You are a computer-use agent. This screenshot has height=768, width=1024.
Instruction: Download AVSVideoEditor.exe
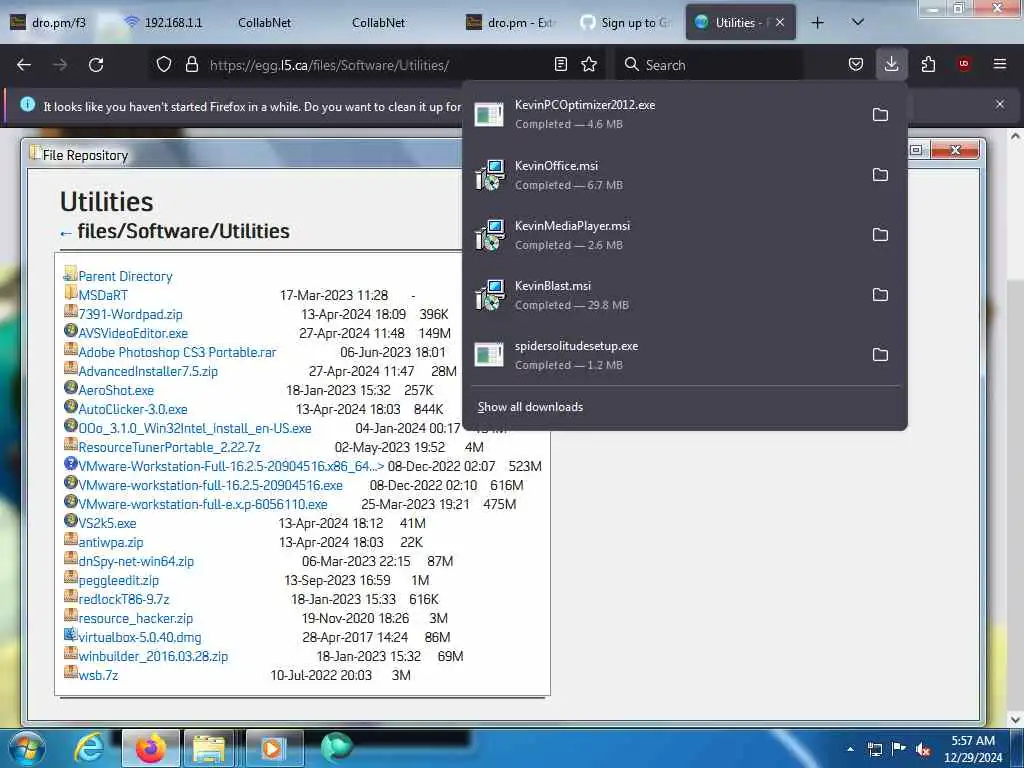(133, 333)
